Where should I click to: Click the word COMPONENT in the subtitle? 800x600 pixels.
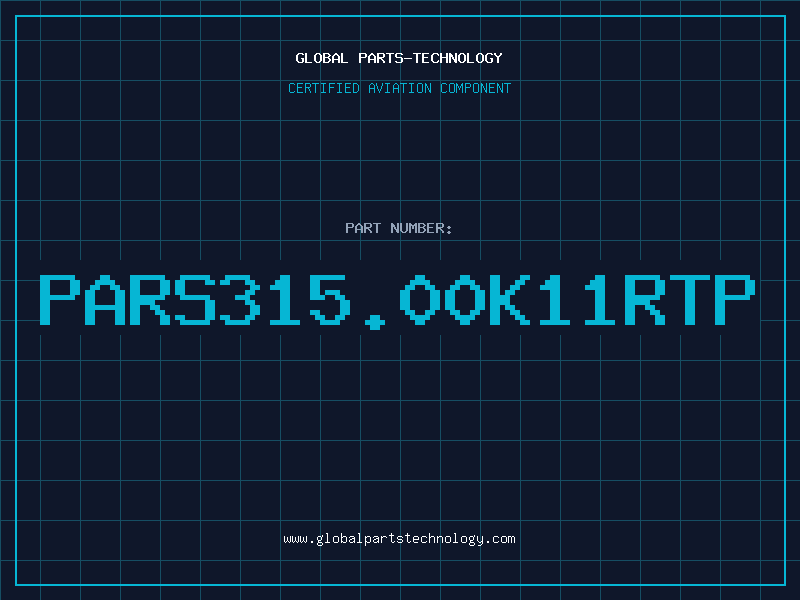tap(476, 88)
